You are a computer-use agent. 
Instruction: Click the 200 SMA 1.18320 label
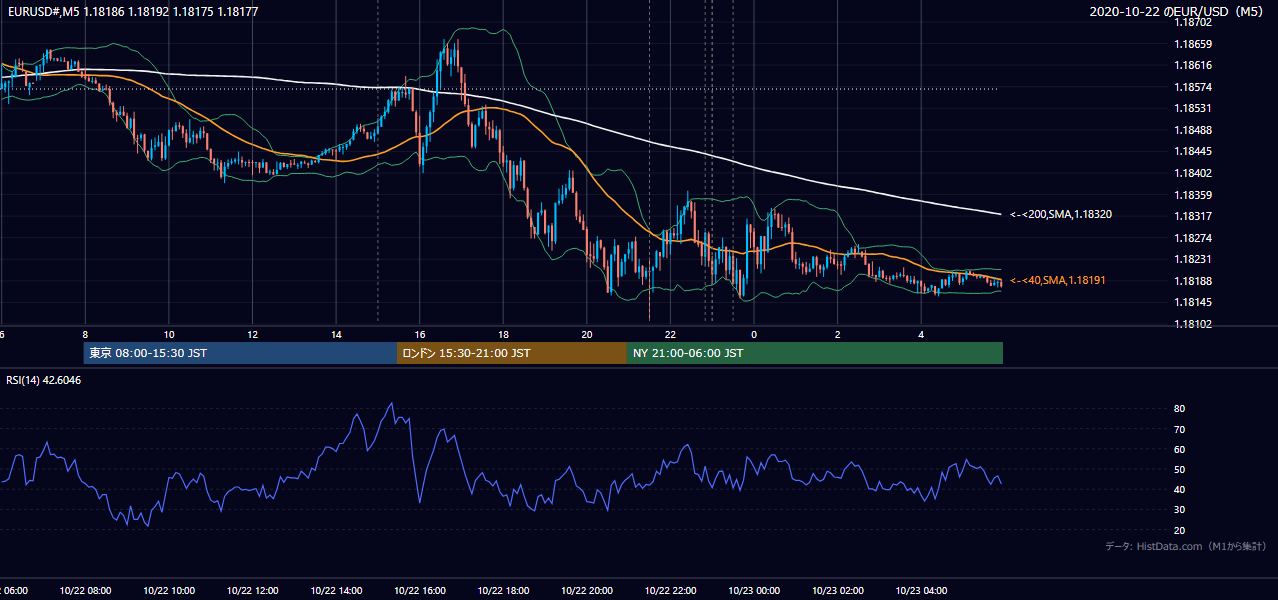[x=1060, y=214]
